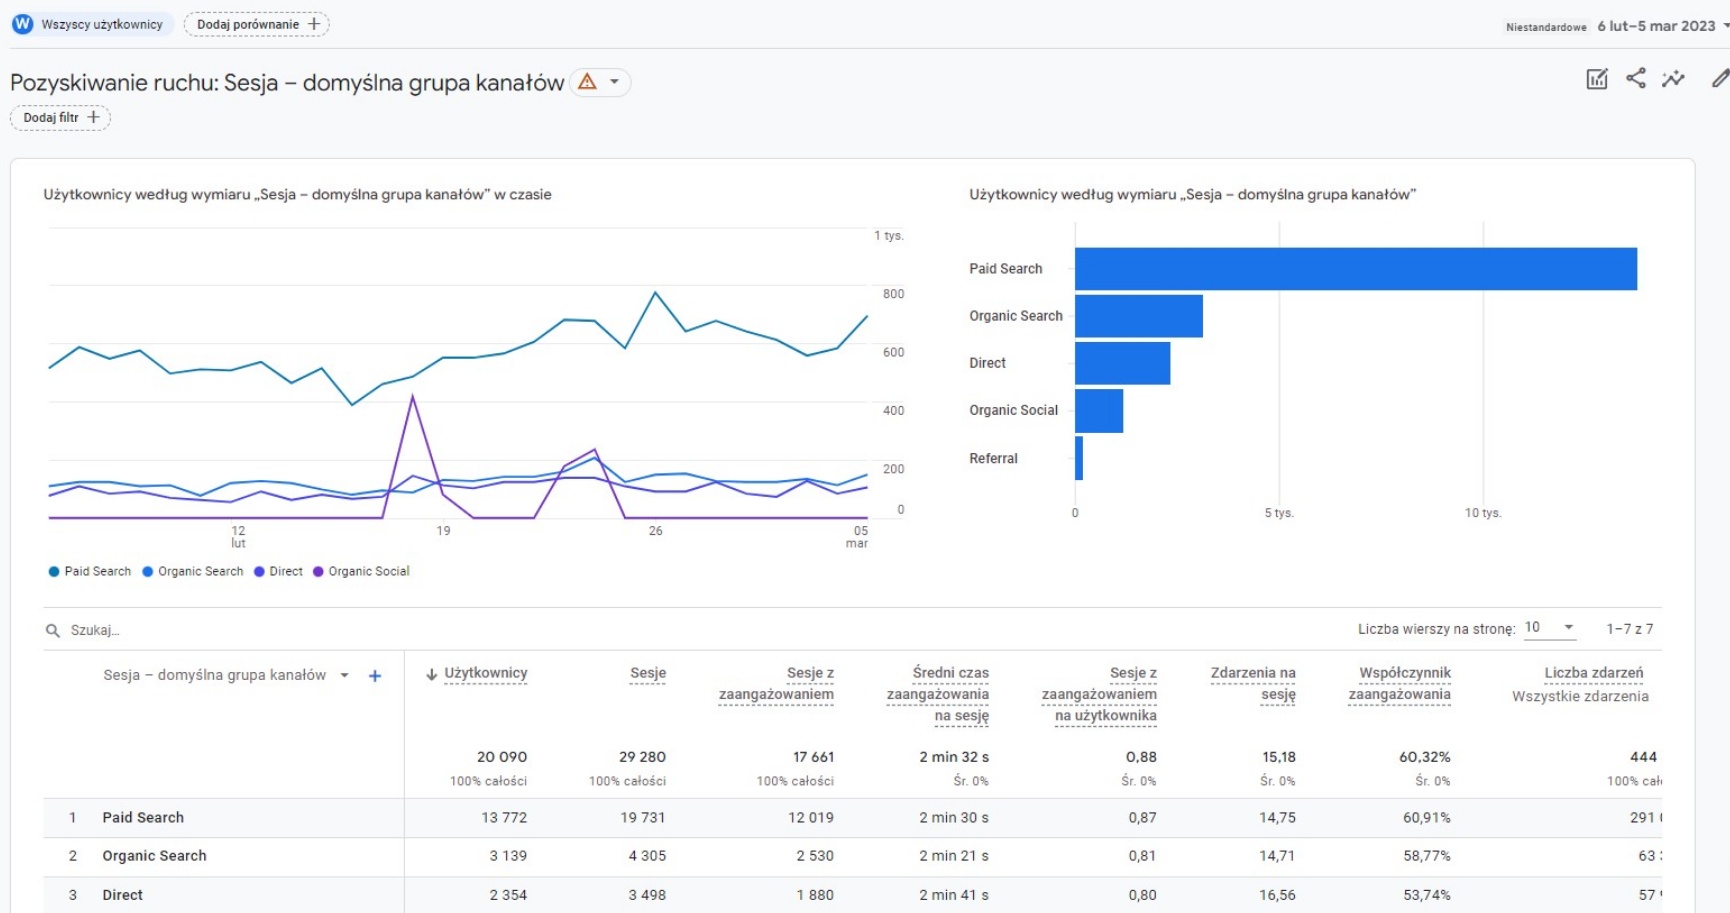The height and width of the screenshot is (913, 1730).
Task: Expand the session channel group dimension dropdown
Action: tap(344, 676)
